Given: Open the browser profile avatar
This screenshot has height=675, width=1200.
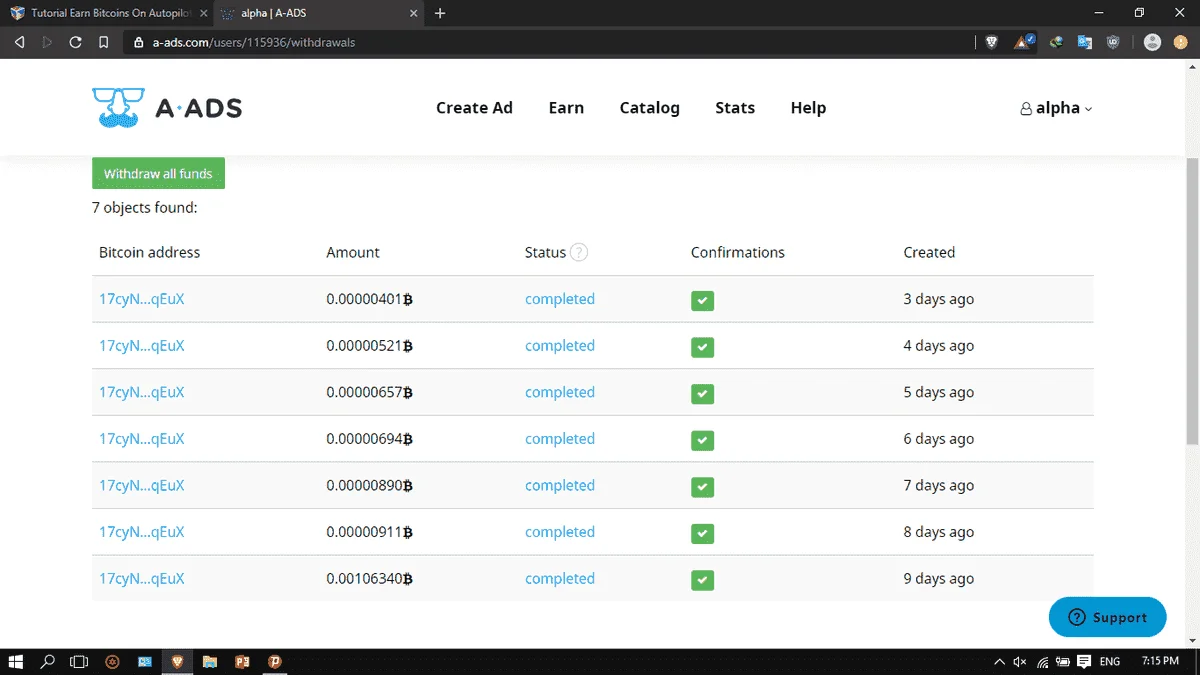Looking at the screenshot, I should [1152, 42].
